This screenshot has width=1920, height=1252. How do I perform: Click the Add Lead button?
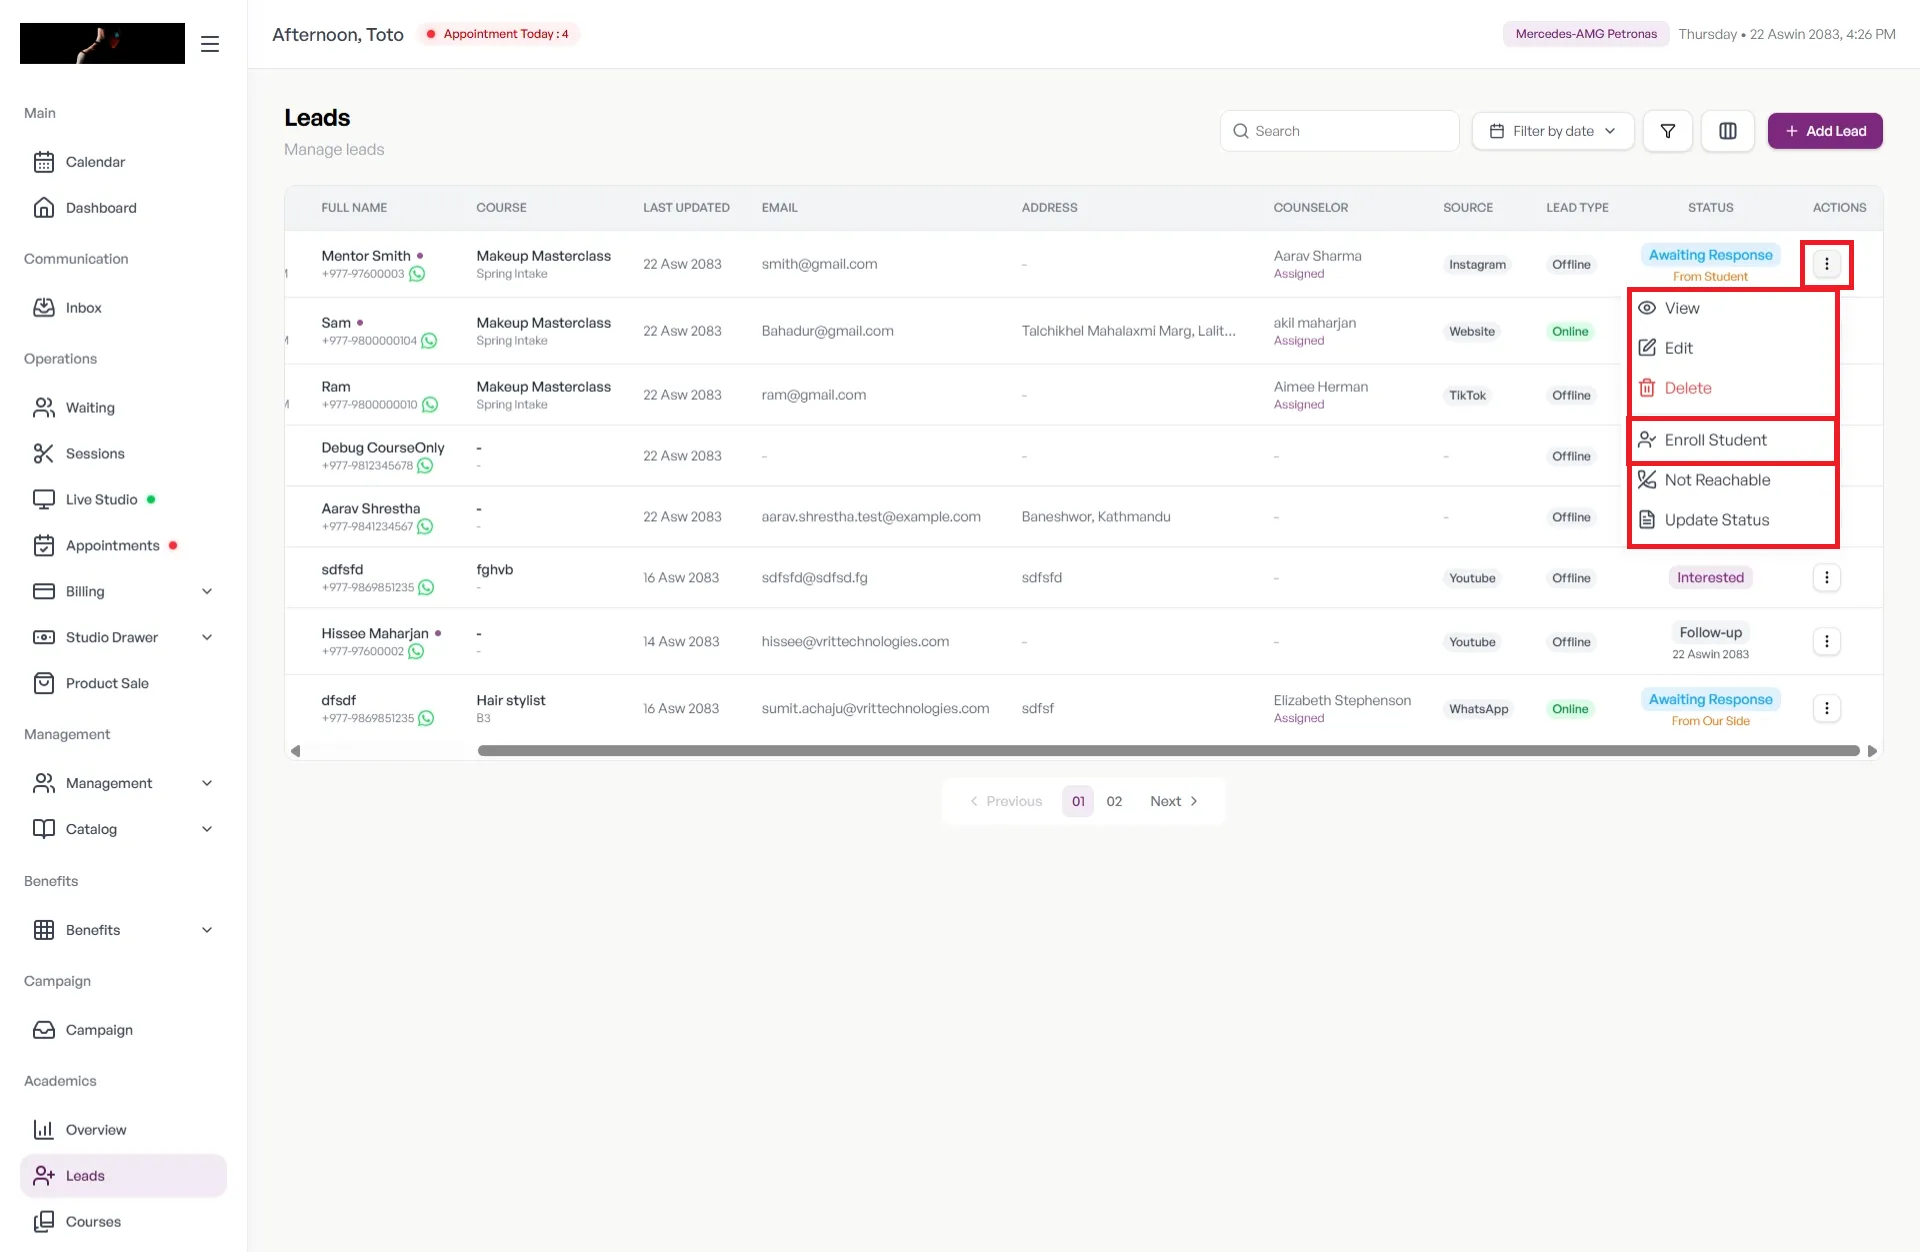pyautogui.click(x=1825, y=131)
